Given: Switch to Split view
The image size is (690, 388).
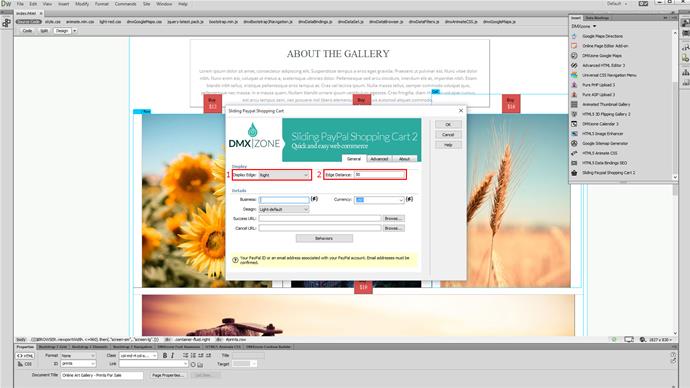Looking at the screenshot, I should [44, 31].
